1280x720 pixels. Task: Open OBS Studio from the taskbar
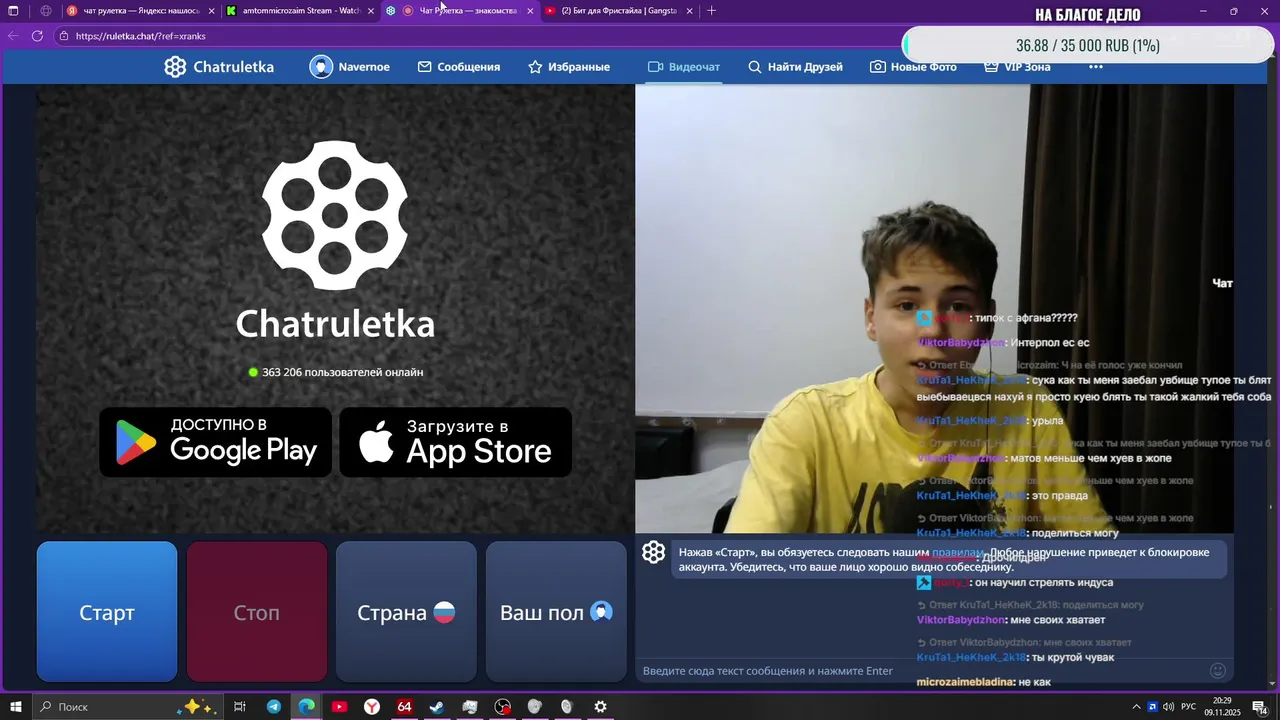pyautogui.click(x=503, y=707)
